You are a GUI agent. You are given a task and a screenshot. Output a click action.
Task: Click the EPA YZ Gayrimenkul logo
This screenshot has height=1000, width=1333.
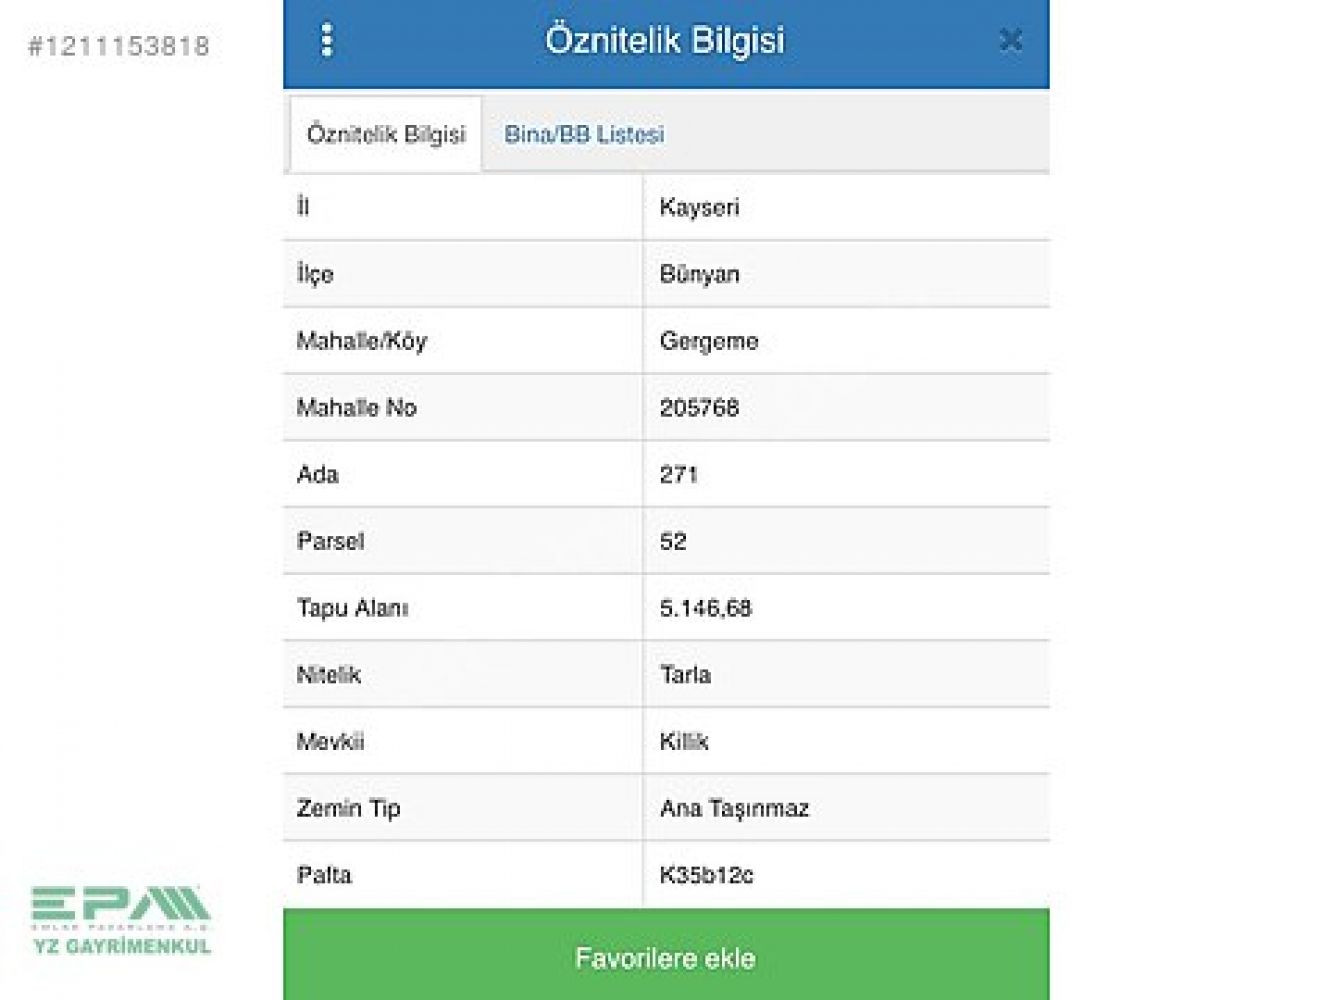[121, 920]
